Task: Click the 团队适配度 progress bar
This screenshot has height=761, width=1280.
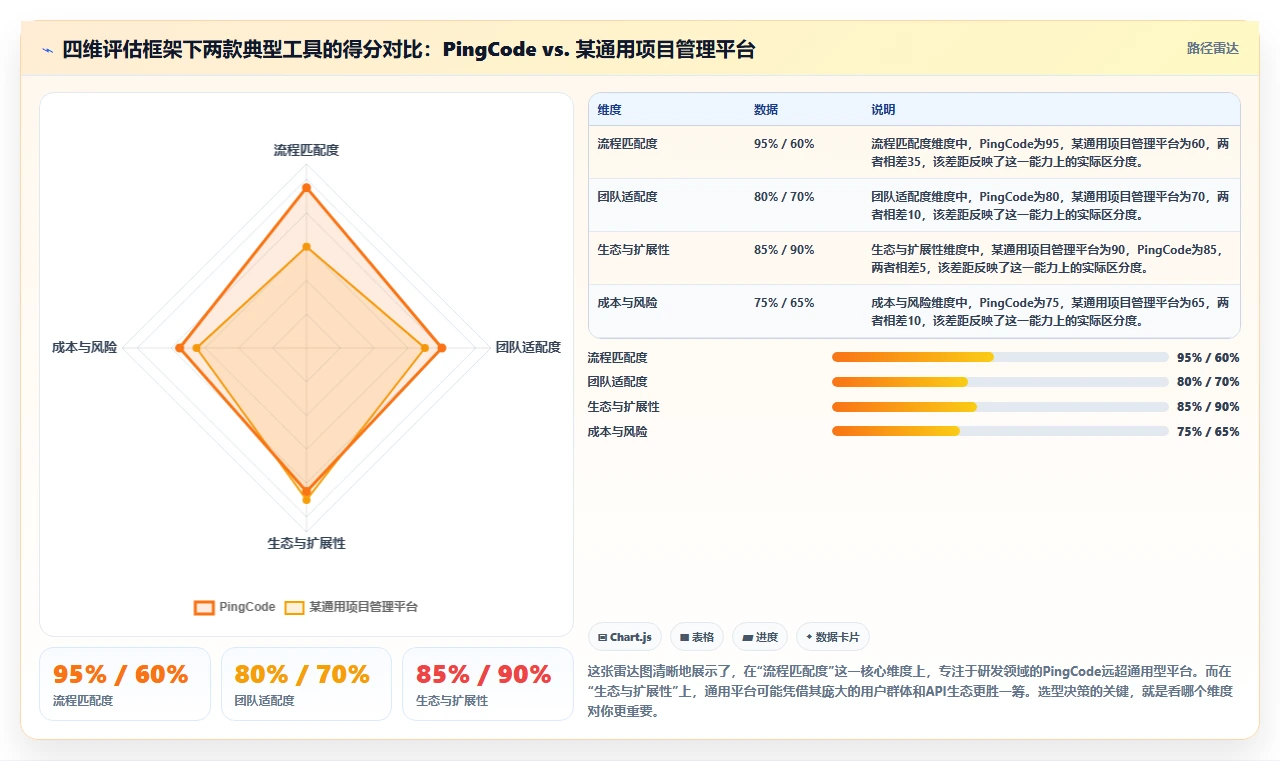Action: tap(1000, 382)
